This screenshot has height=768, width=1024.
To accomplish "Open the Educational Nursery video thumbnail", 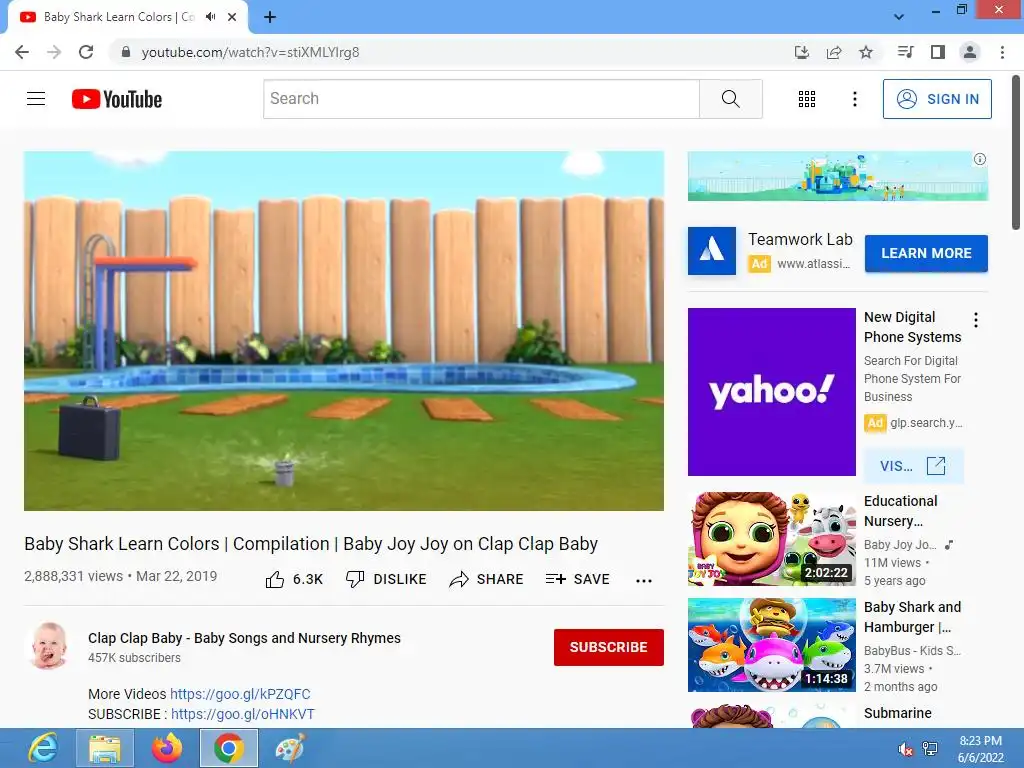I will [771, 539].
